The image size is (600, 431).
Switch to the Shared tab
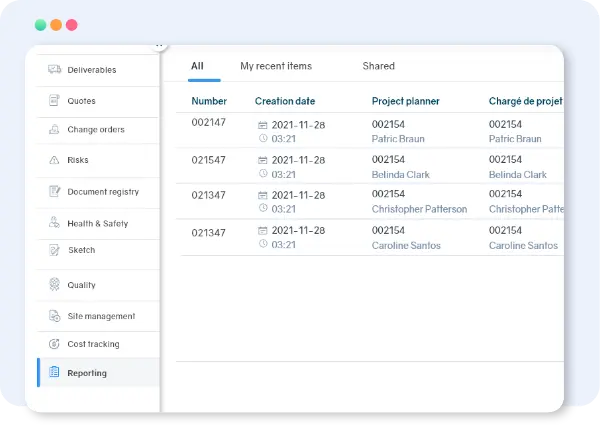point(378,66)
